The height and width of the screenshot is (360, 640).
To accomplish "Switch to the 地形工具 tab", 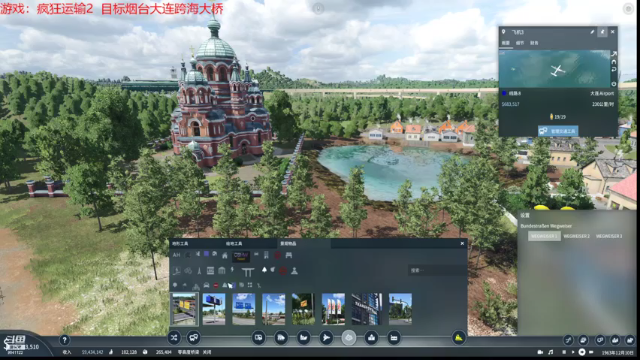I will 180,244.
